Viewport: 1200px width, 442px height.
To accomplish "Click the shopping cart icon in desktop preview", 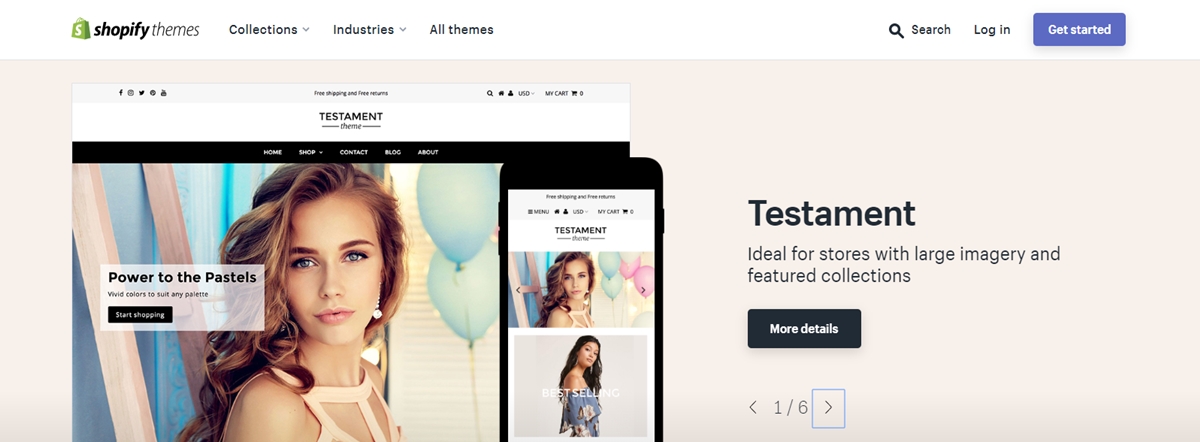I will tap(574, 93).
